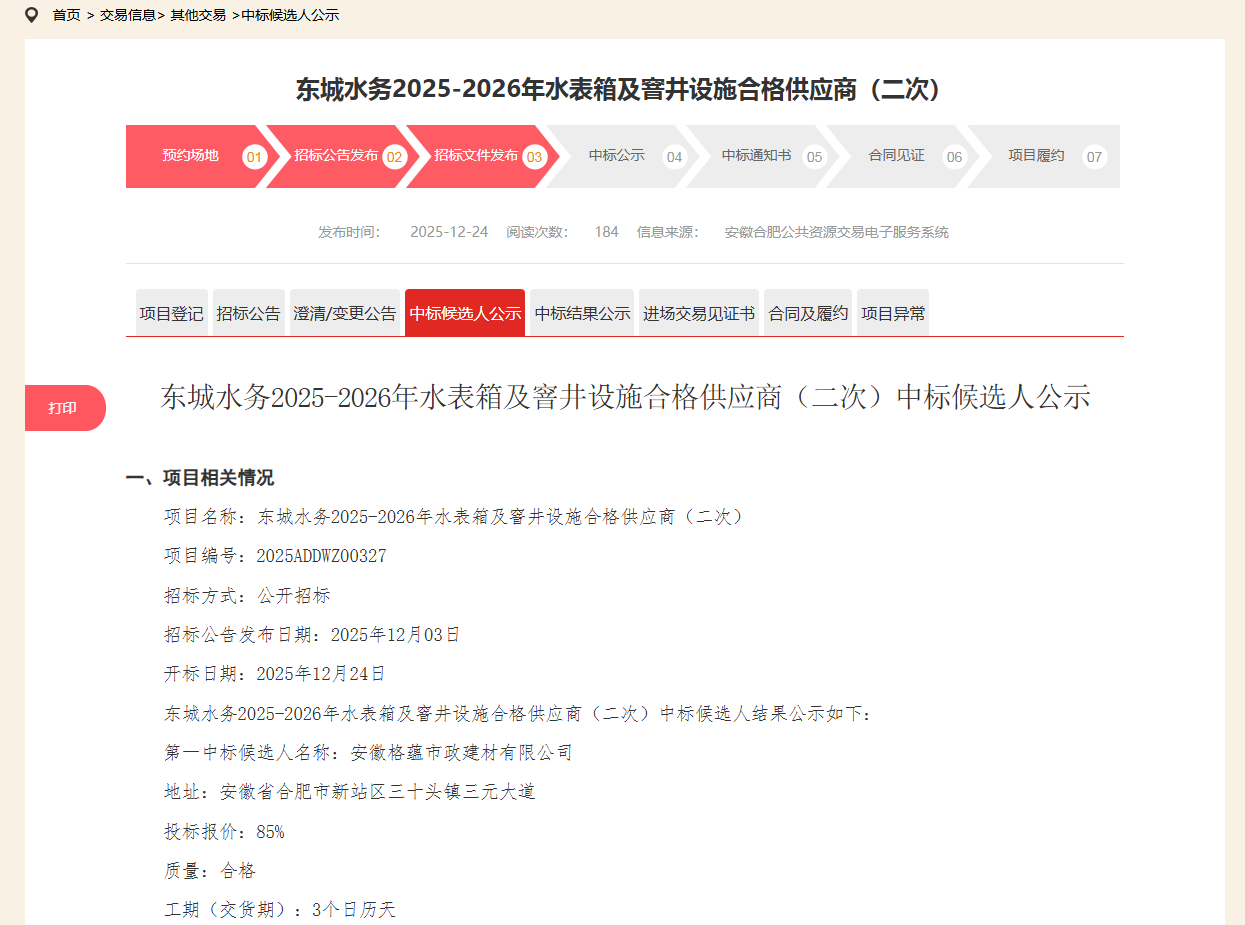Click the 04 step number badge
1245x925 pixels.
(x=674, y=157)
